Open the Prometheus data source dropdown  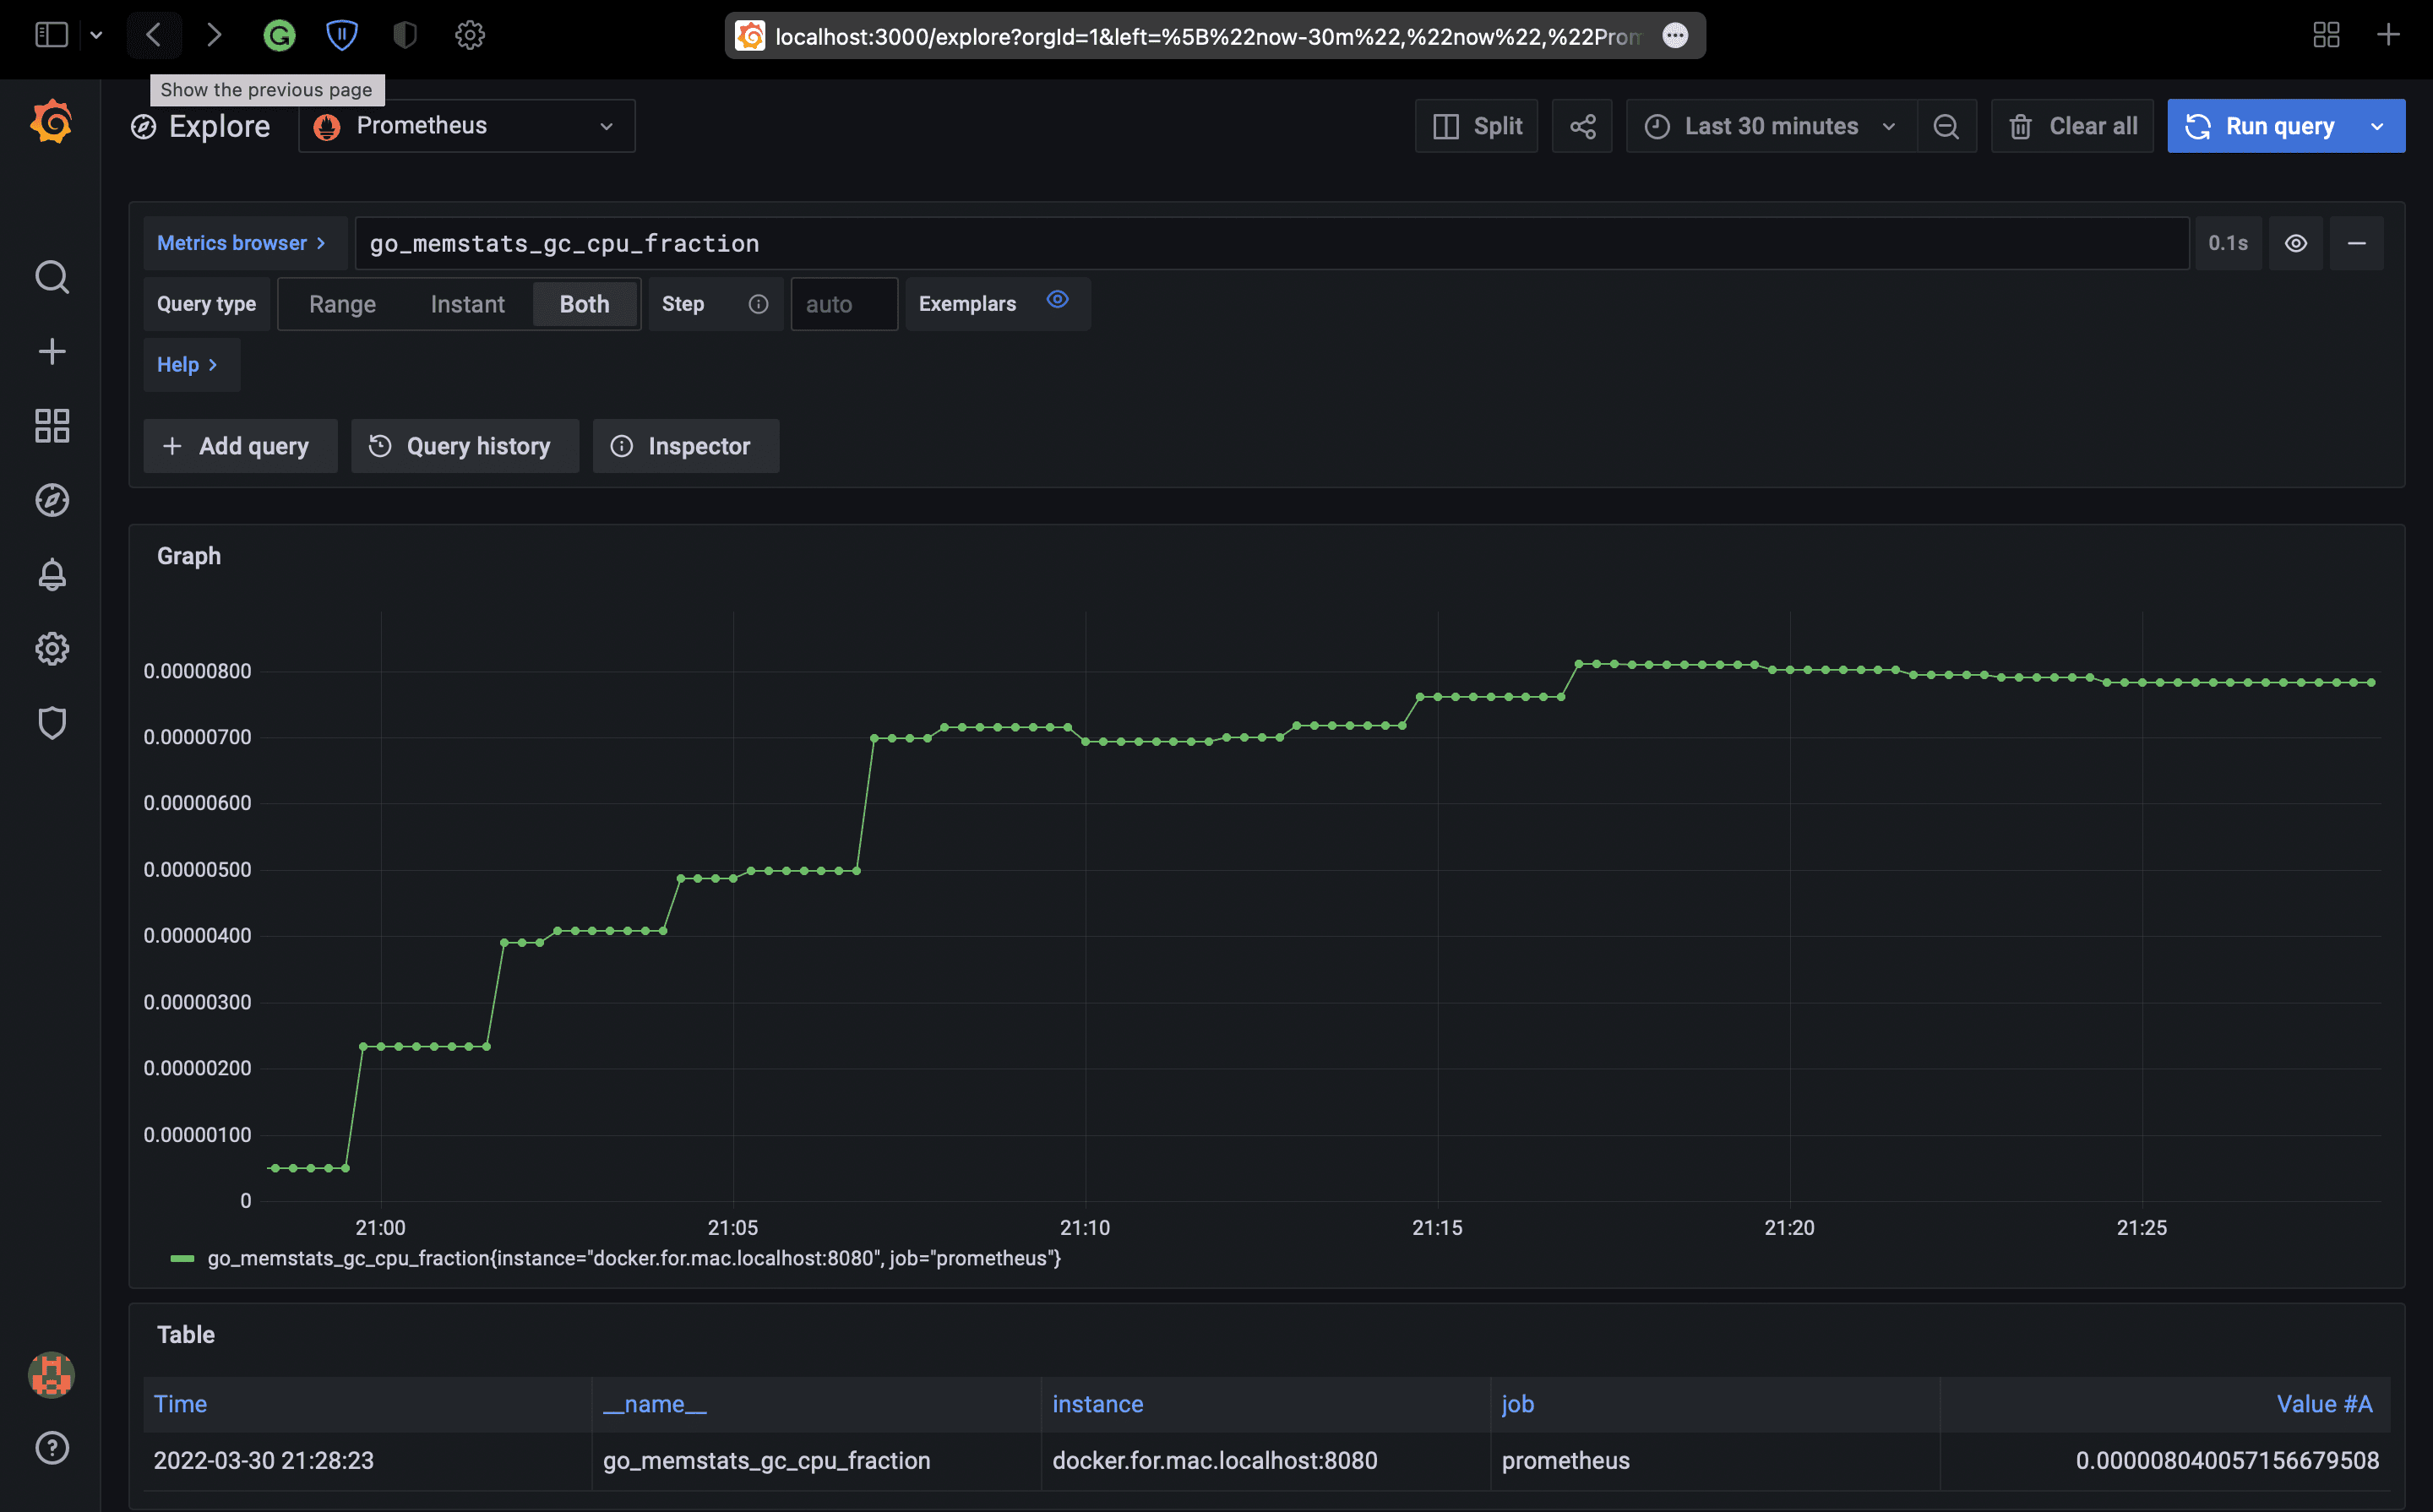(x=466, y=126)
